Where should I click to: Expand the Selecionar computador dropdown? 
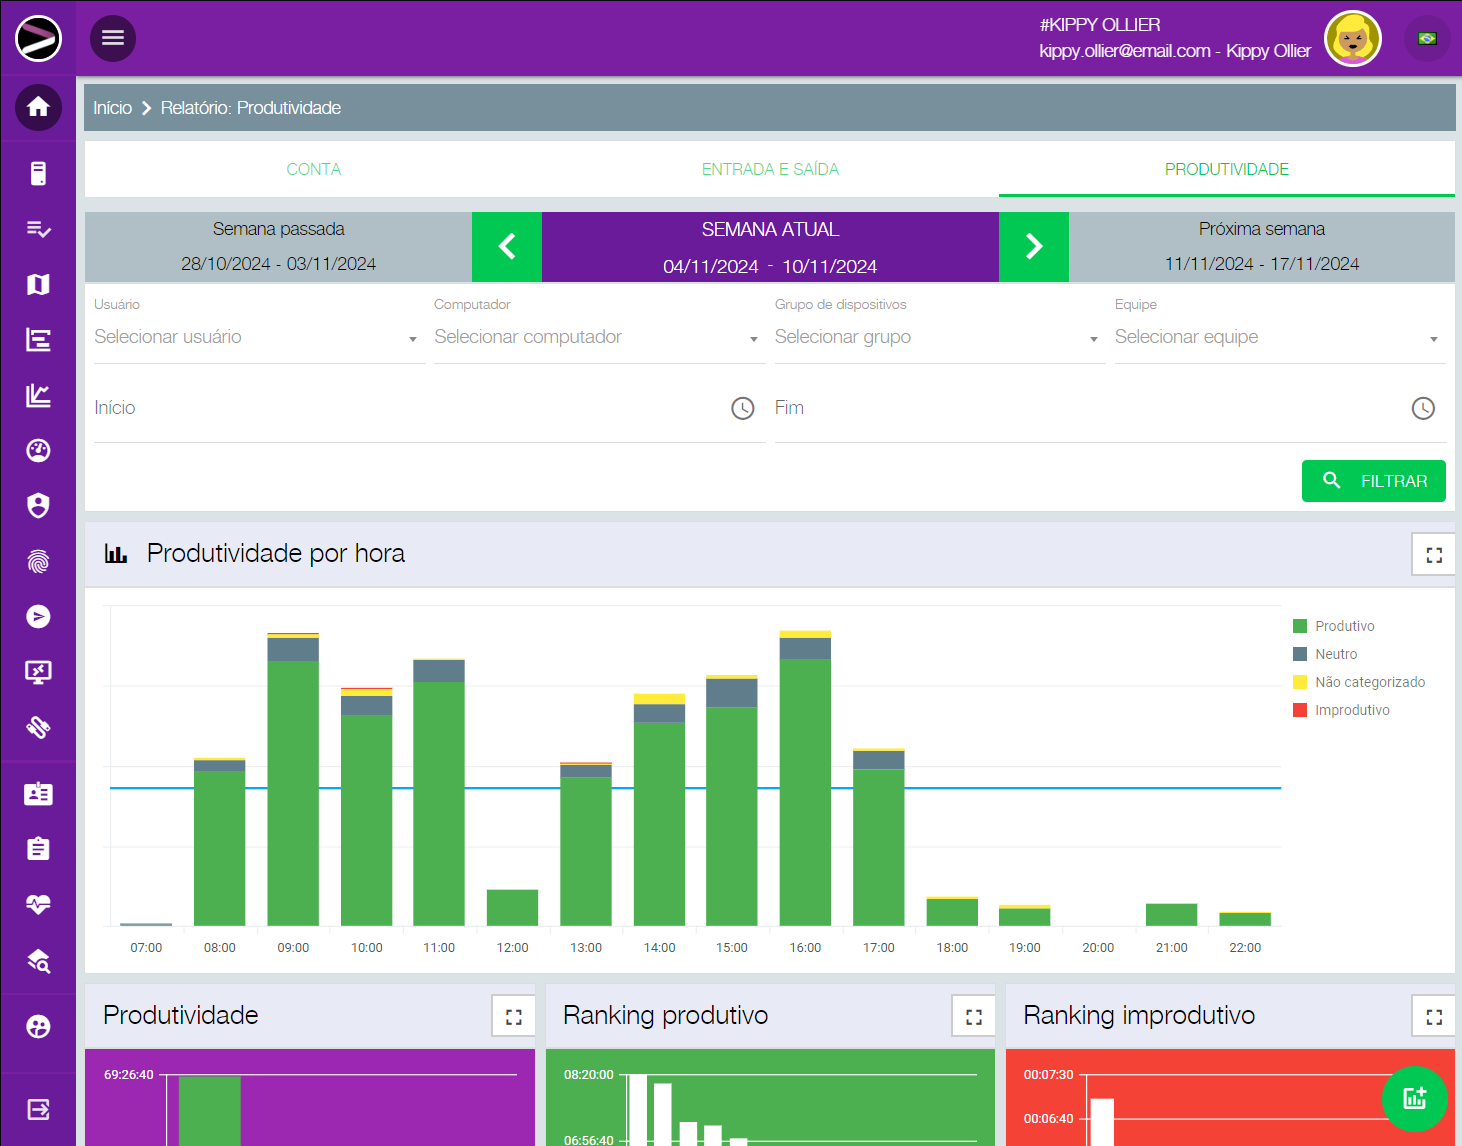point(596,338)
